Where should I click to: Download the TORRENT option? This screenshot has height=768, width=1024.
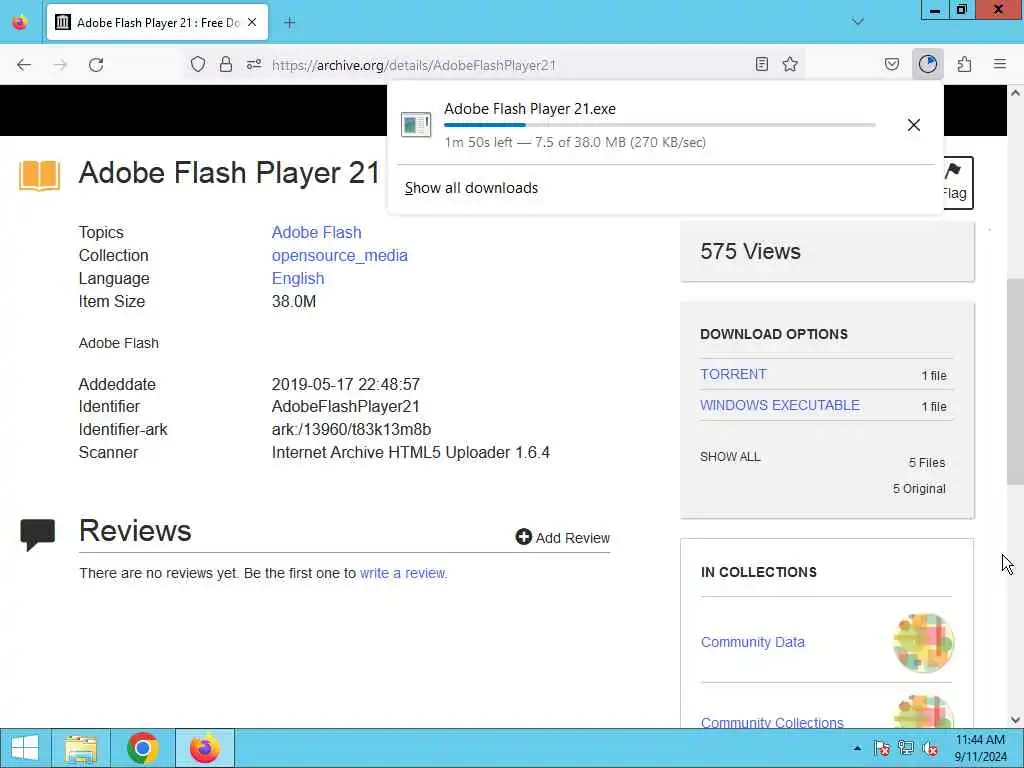(x=733, y=374)
